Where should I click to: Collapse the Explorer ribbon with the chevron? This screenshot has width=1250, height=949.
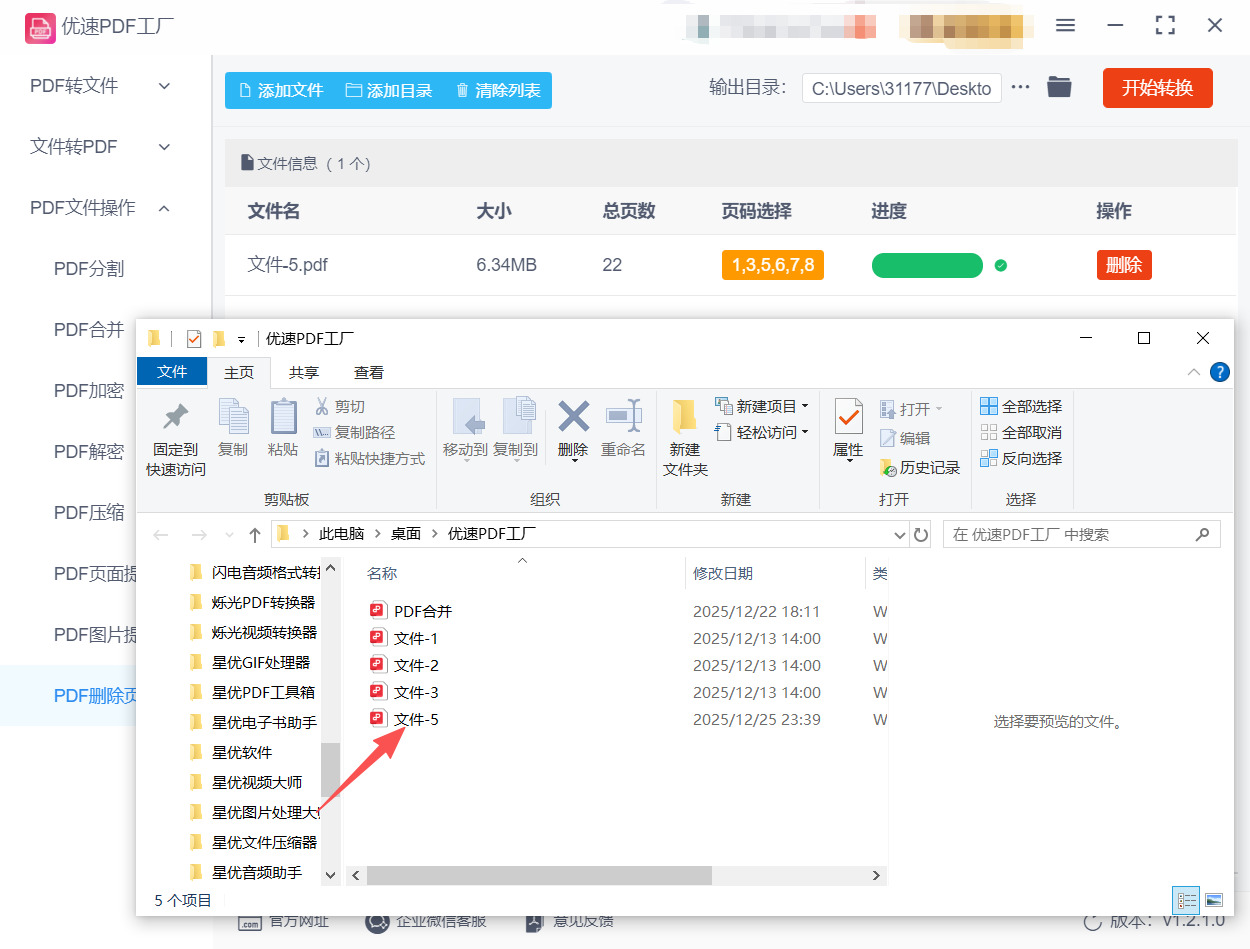(1194, 372)
